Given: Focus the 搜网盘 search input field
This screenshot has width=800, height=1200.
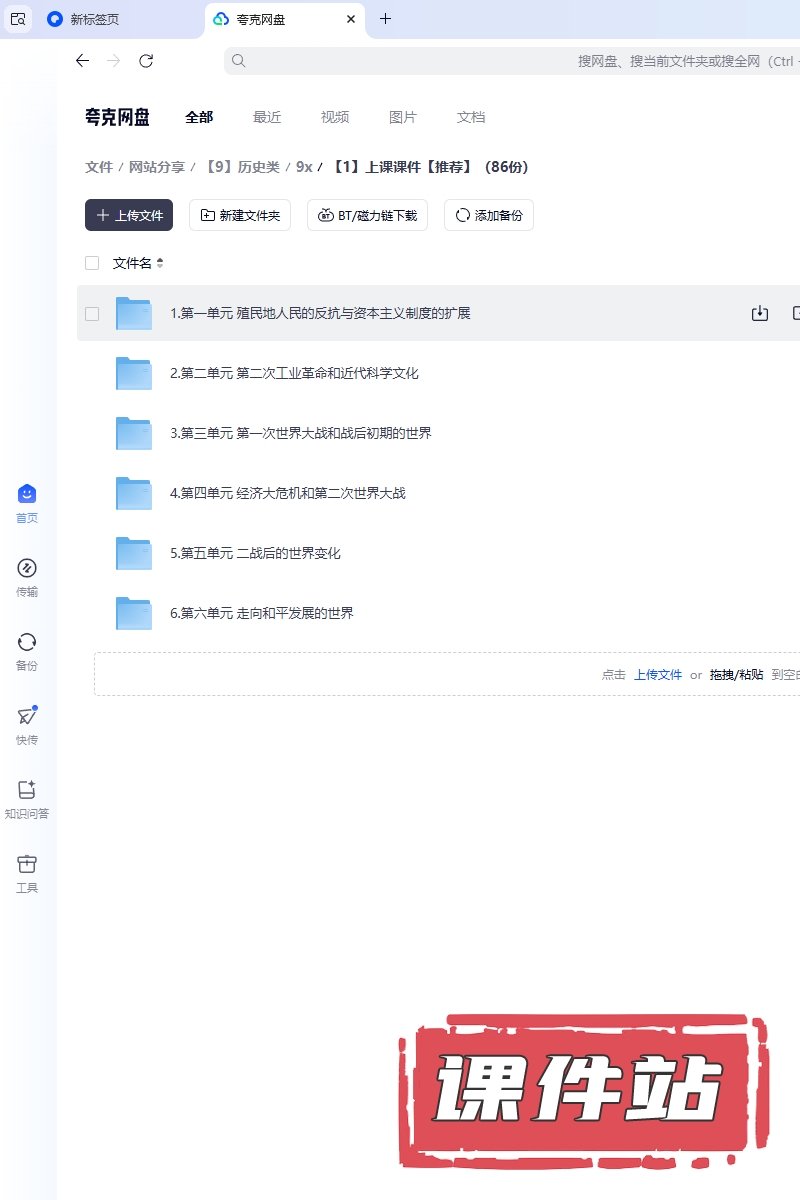Looking at the screenshot, I should (500, 61).
